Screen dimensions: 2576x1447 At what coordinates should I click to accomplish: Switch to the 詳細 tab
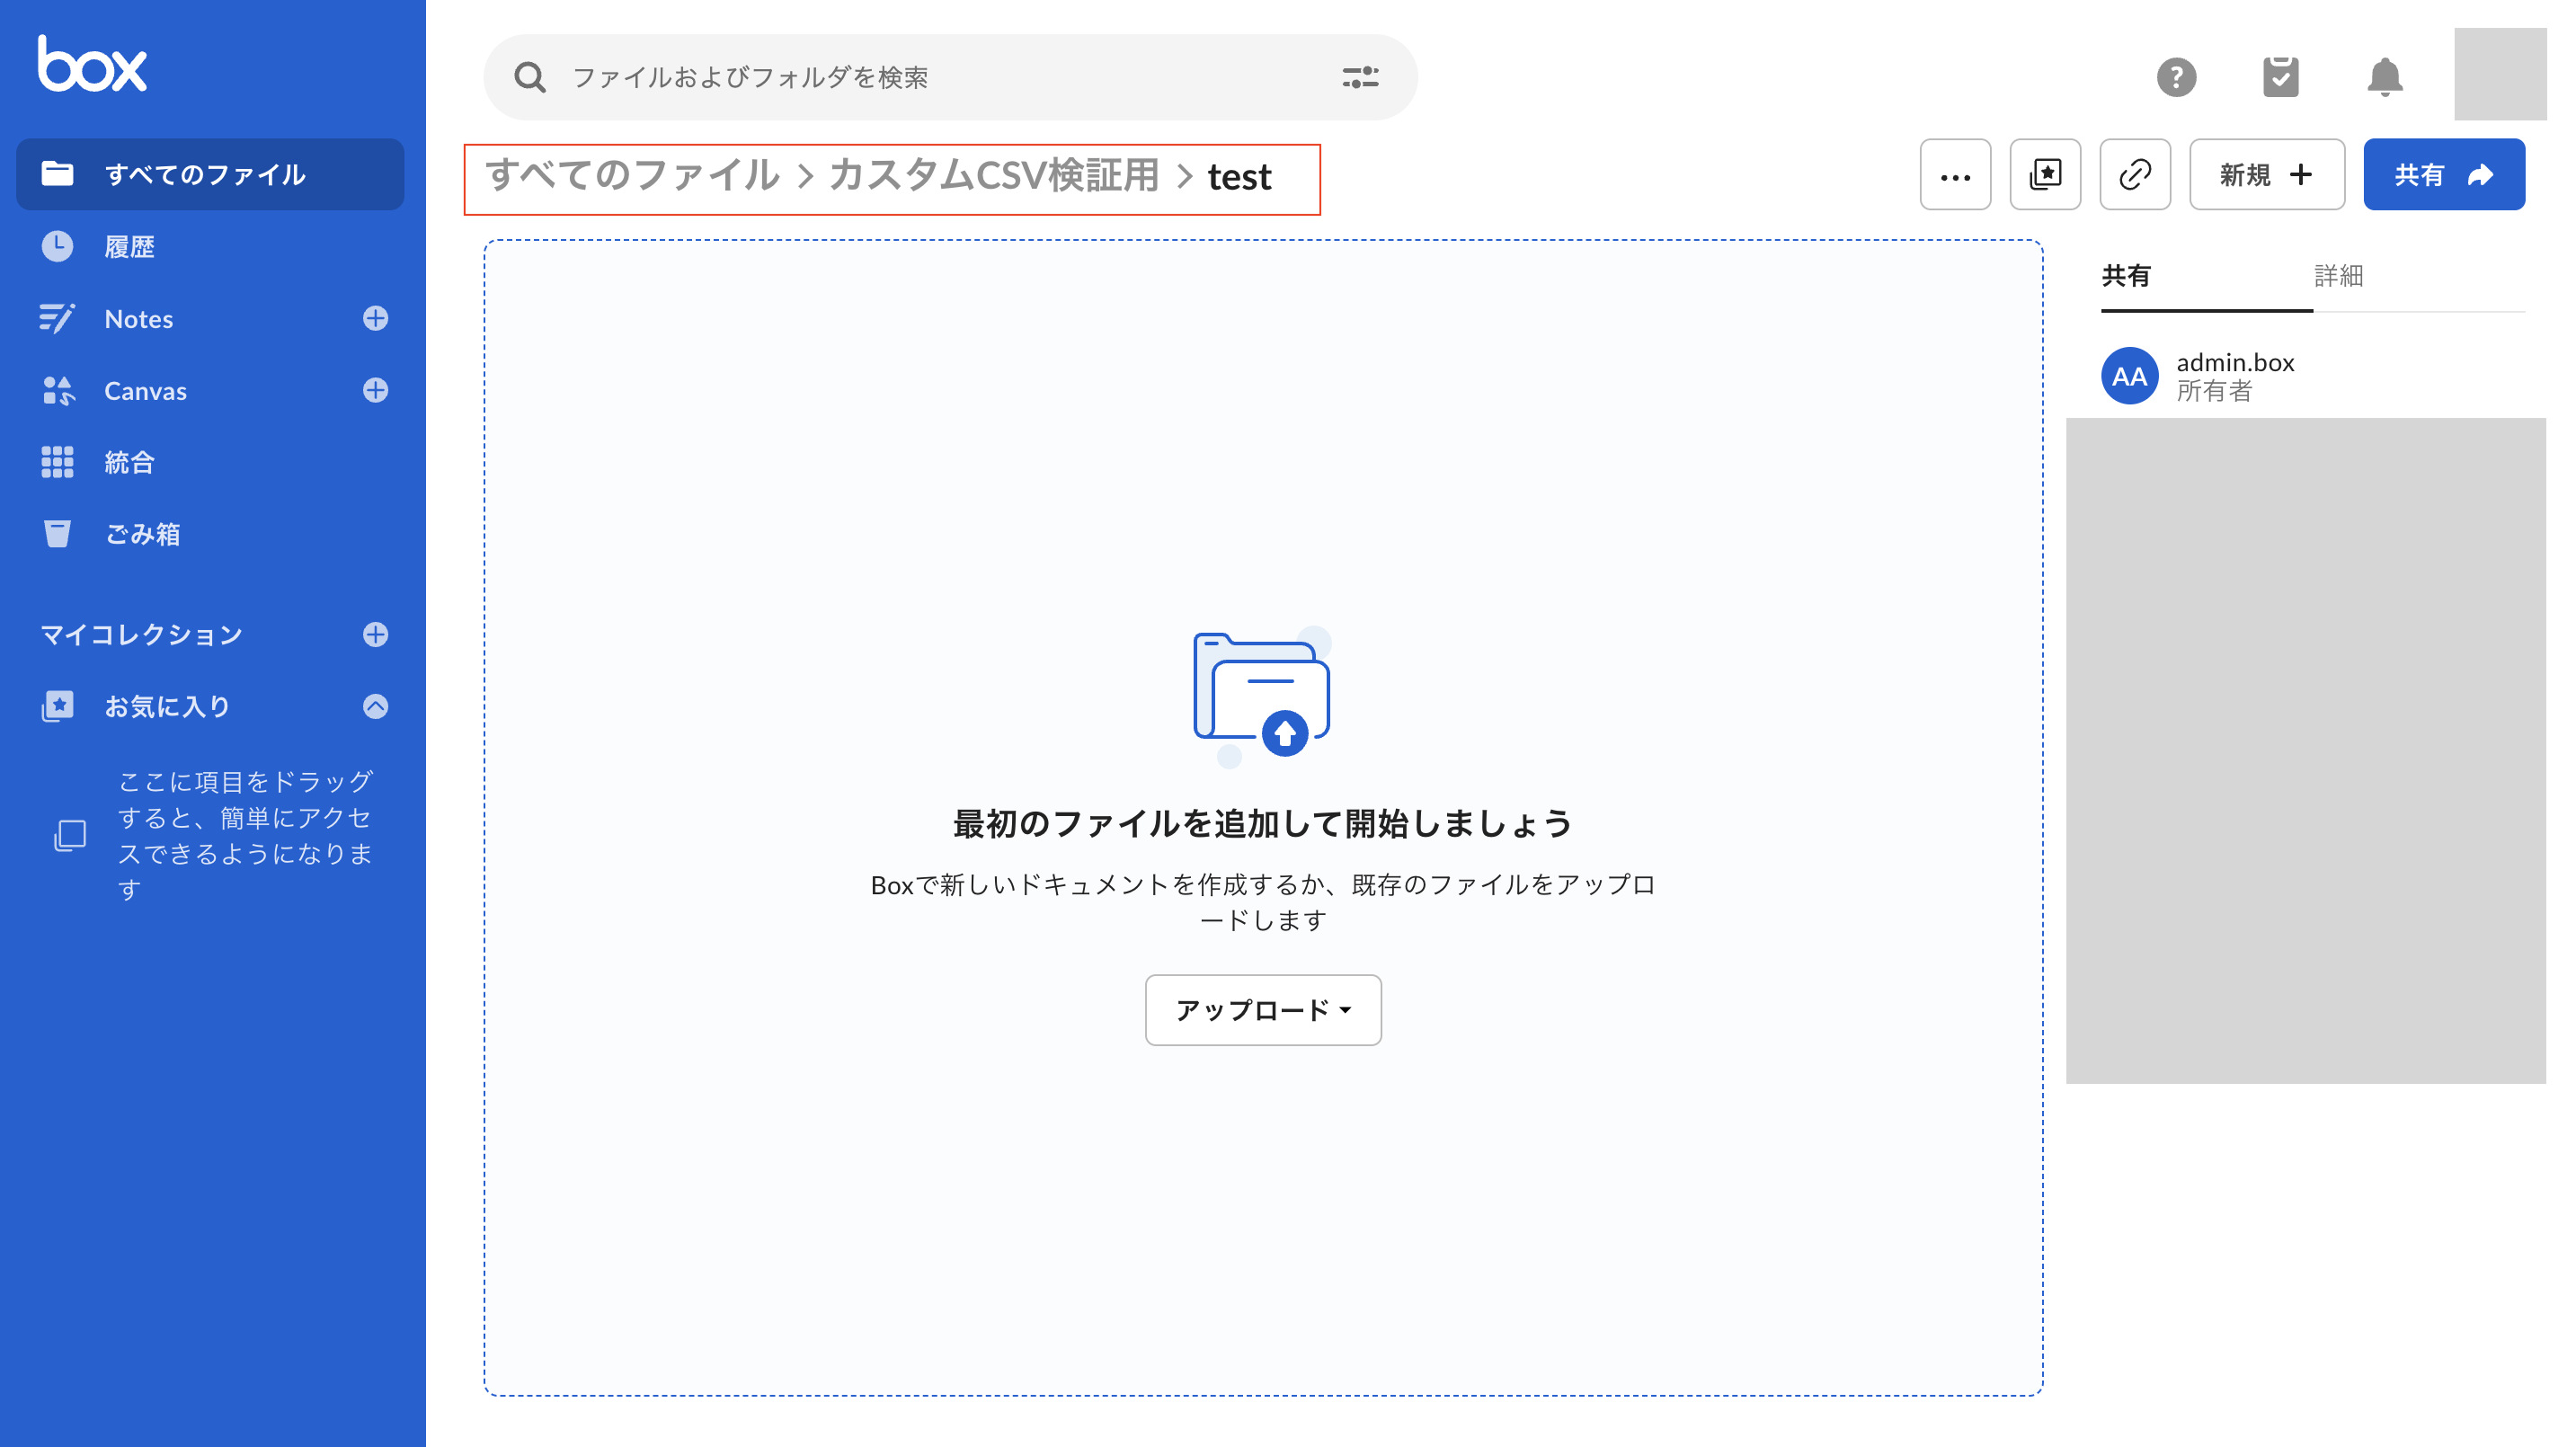[2338, 276]
